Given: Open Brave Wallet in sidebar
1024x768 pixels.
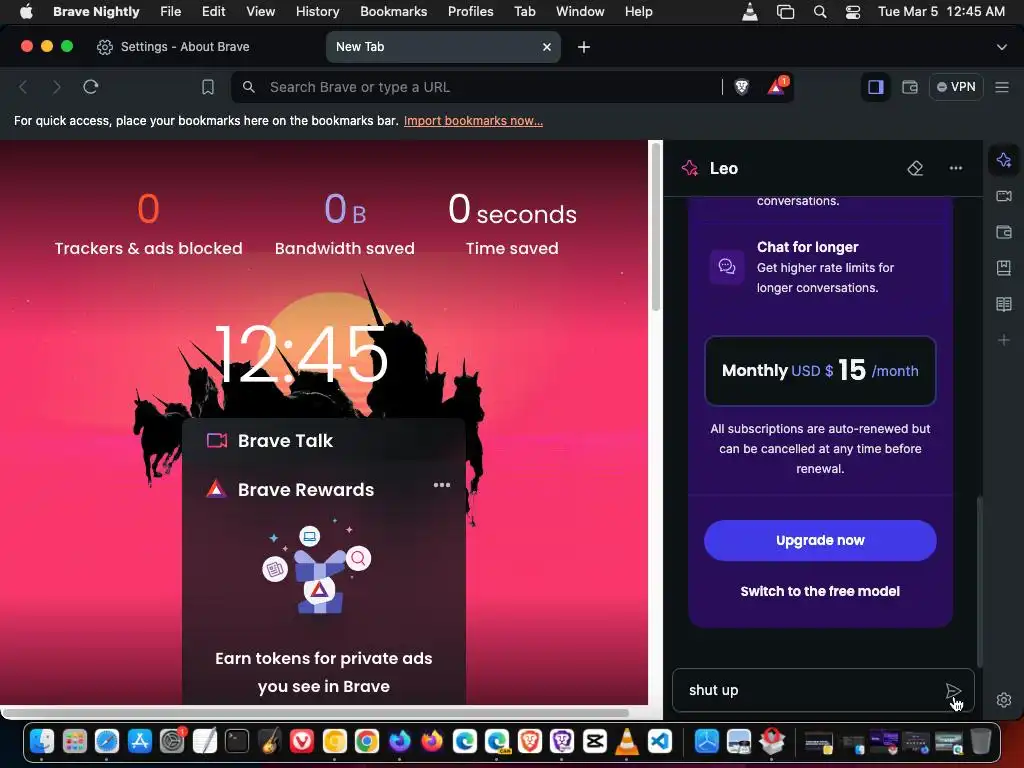Looking at the screenshot, I should click(1004, 232).
